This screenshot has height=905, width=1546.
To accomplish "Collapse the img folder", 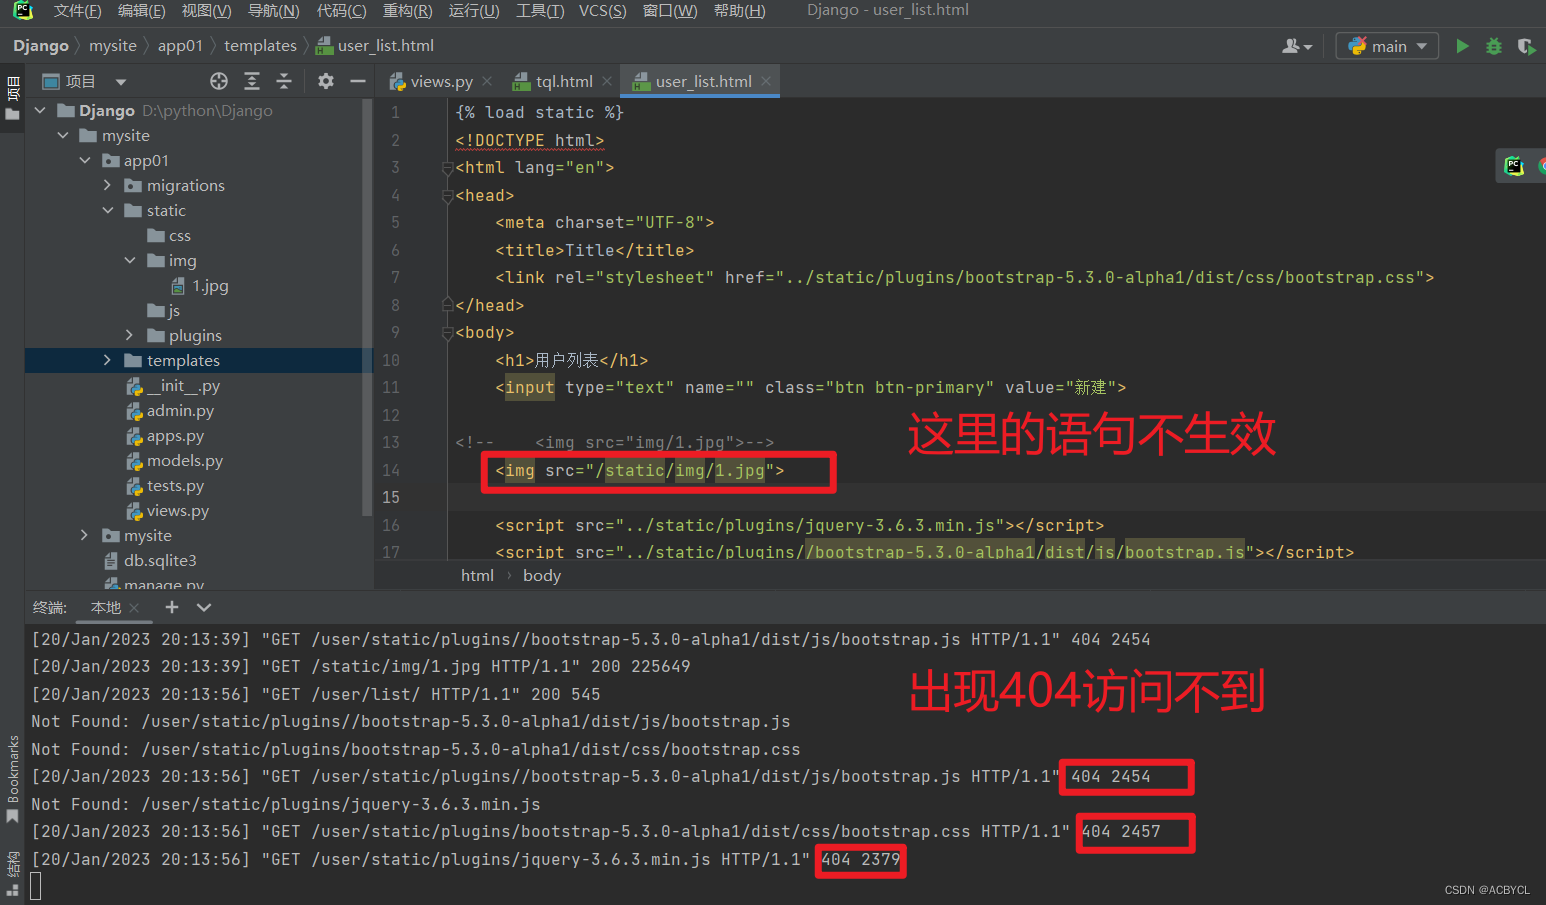I will coord(129,260).
